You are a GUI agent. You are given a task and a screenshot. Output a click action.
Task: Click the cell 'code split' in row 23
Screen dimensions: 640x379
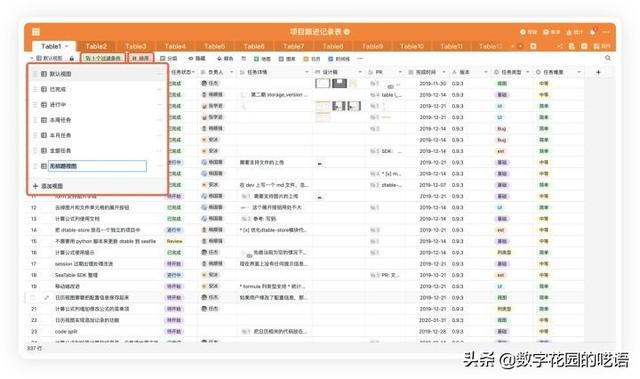pos(67,332)
